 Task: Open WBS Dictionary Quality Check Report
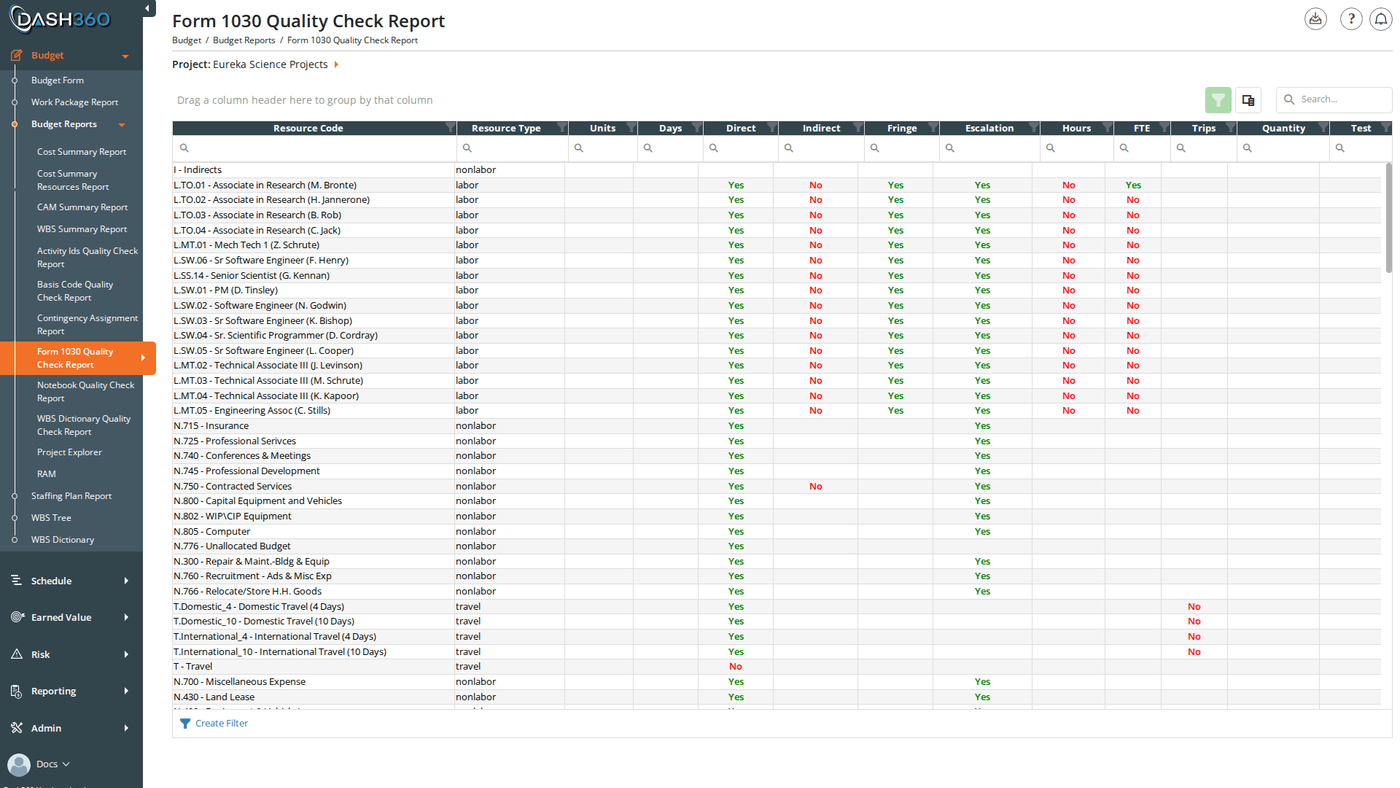(84, 425)
